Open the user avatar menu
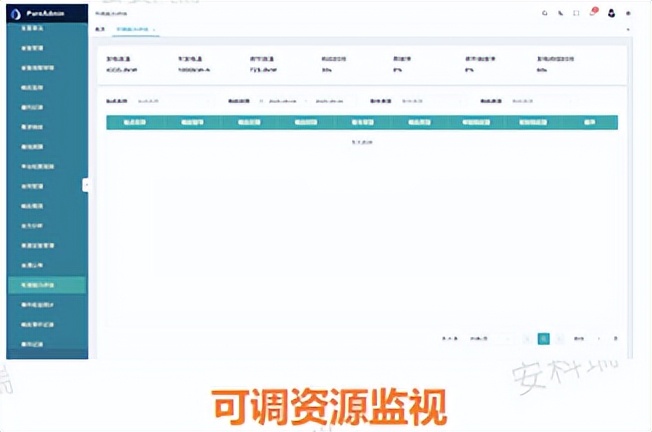This screenshot has width=652, height=432. [611, 13]
